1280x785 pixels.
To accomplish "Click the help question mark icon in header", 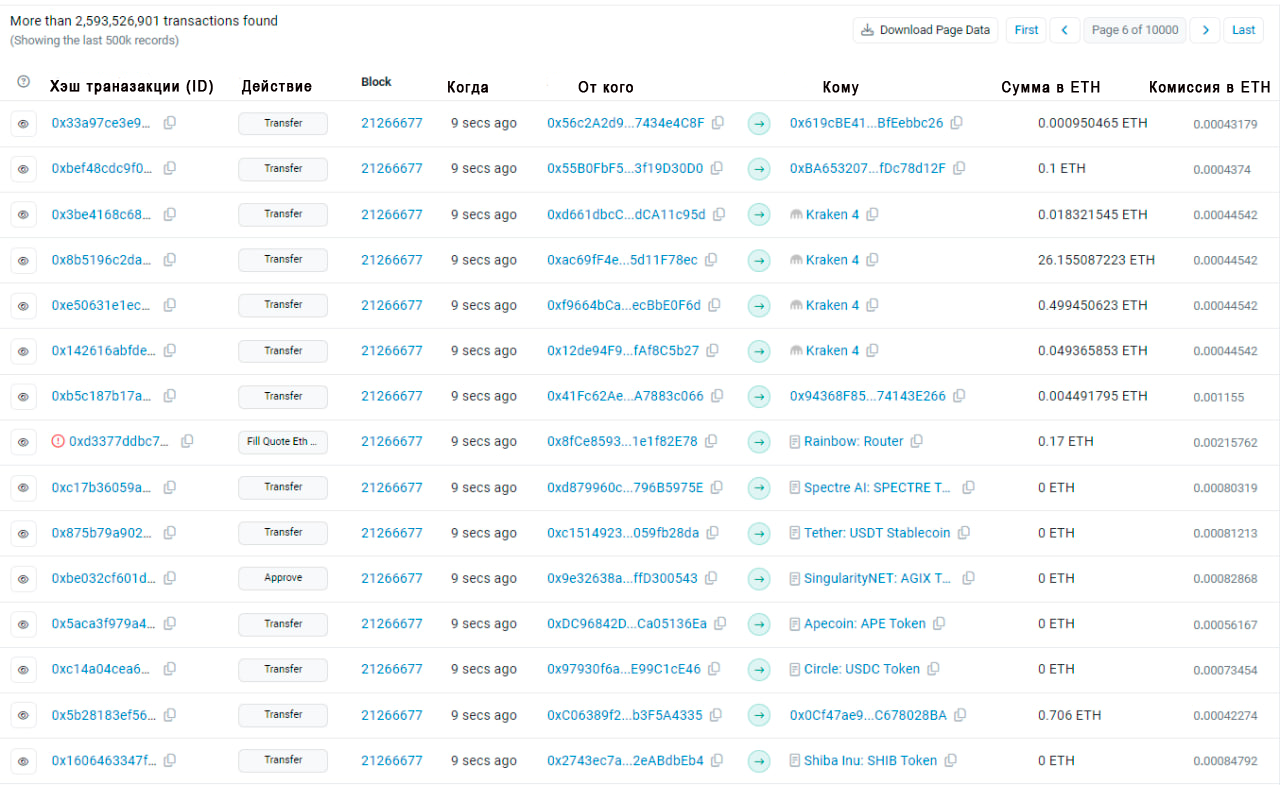I will [24, 82].
